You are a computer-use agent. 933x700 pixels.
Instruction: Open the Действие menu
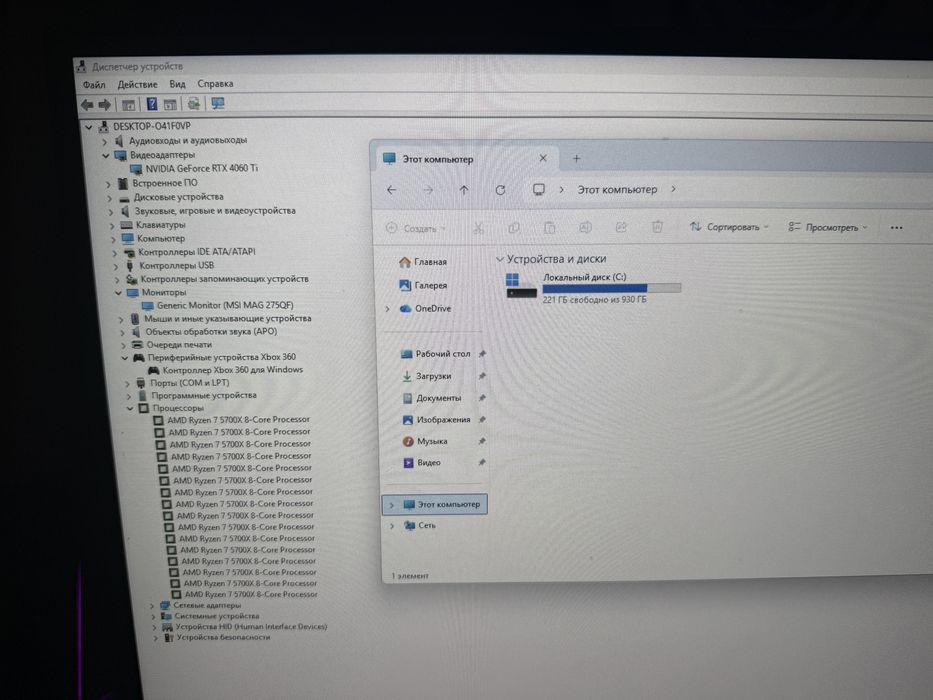click(x=137, y=85)
